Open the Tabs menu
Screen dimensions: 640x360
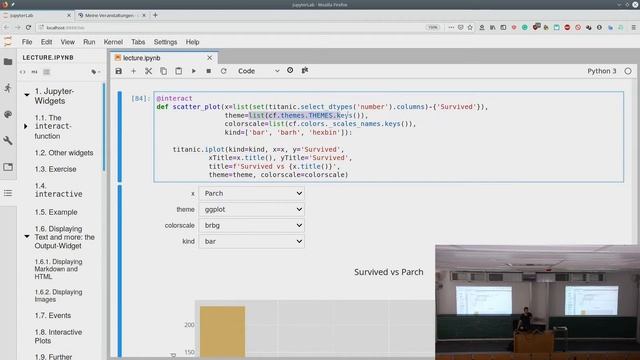point(138,42)
